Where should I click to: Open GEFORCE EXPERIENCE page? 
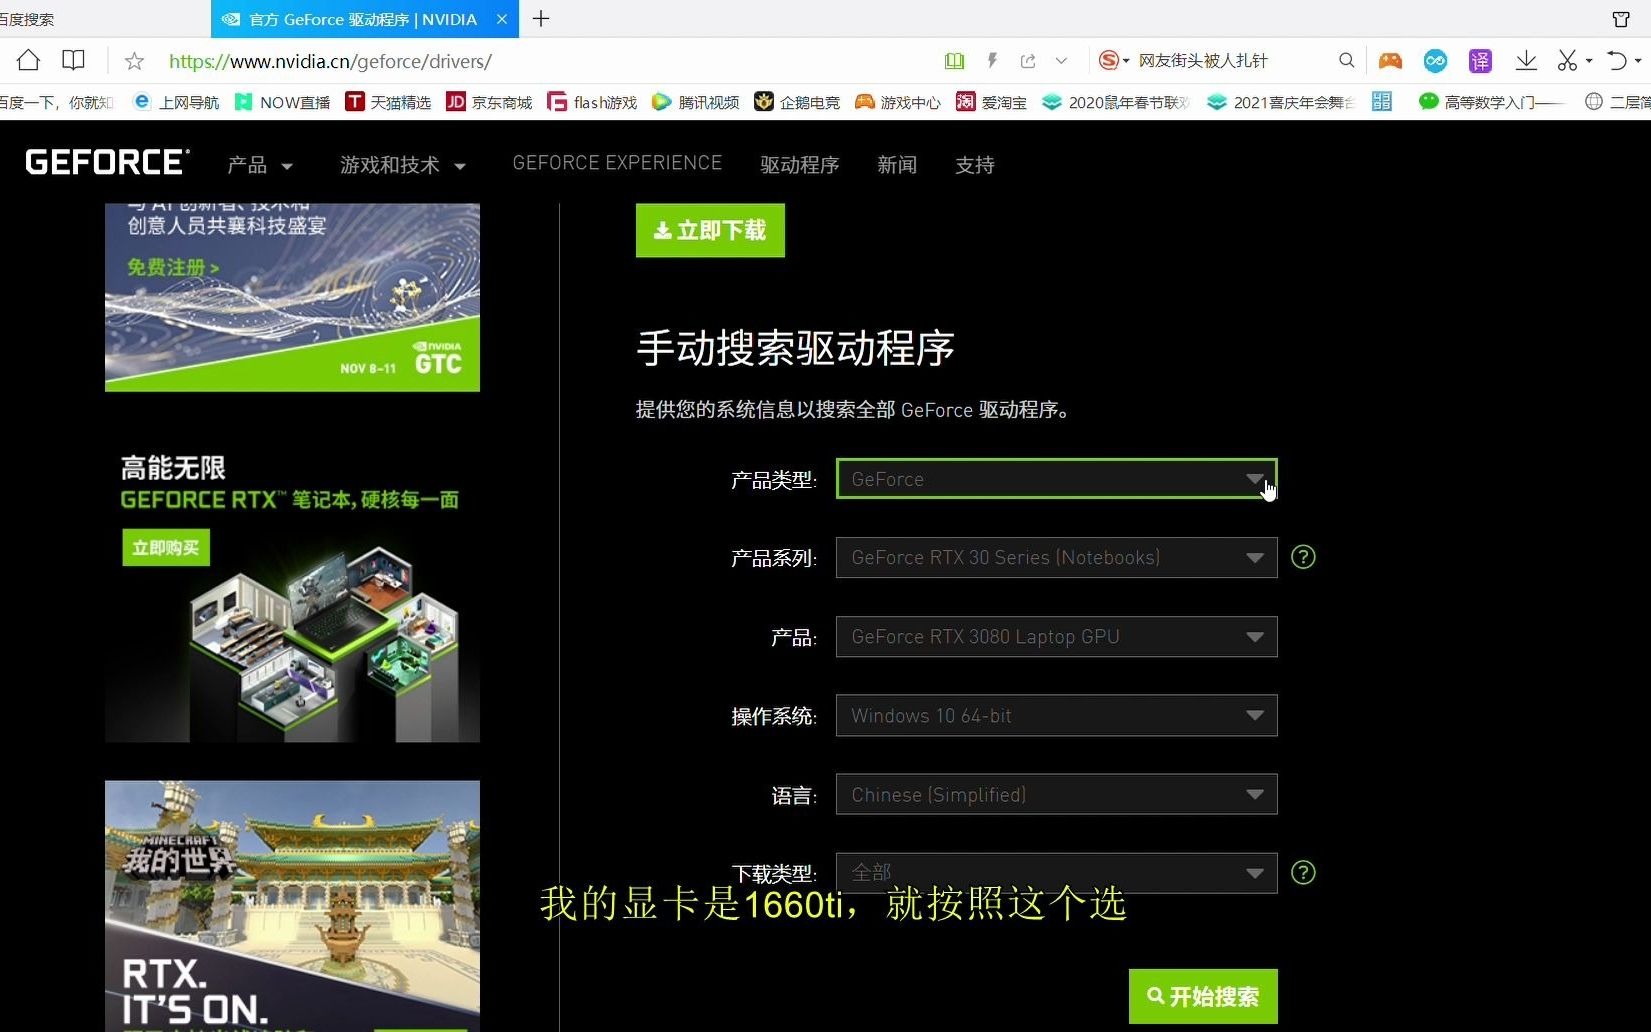point(617,163)
